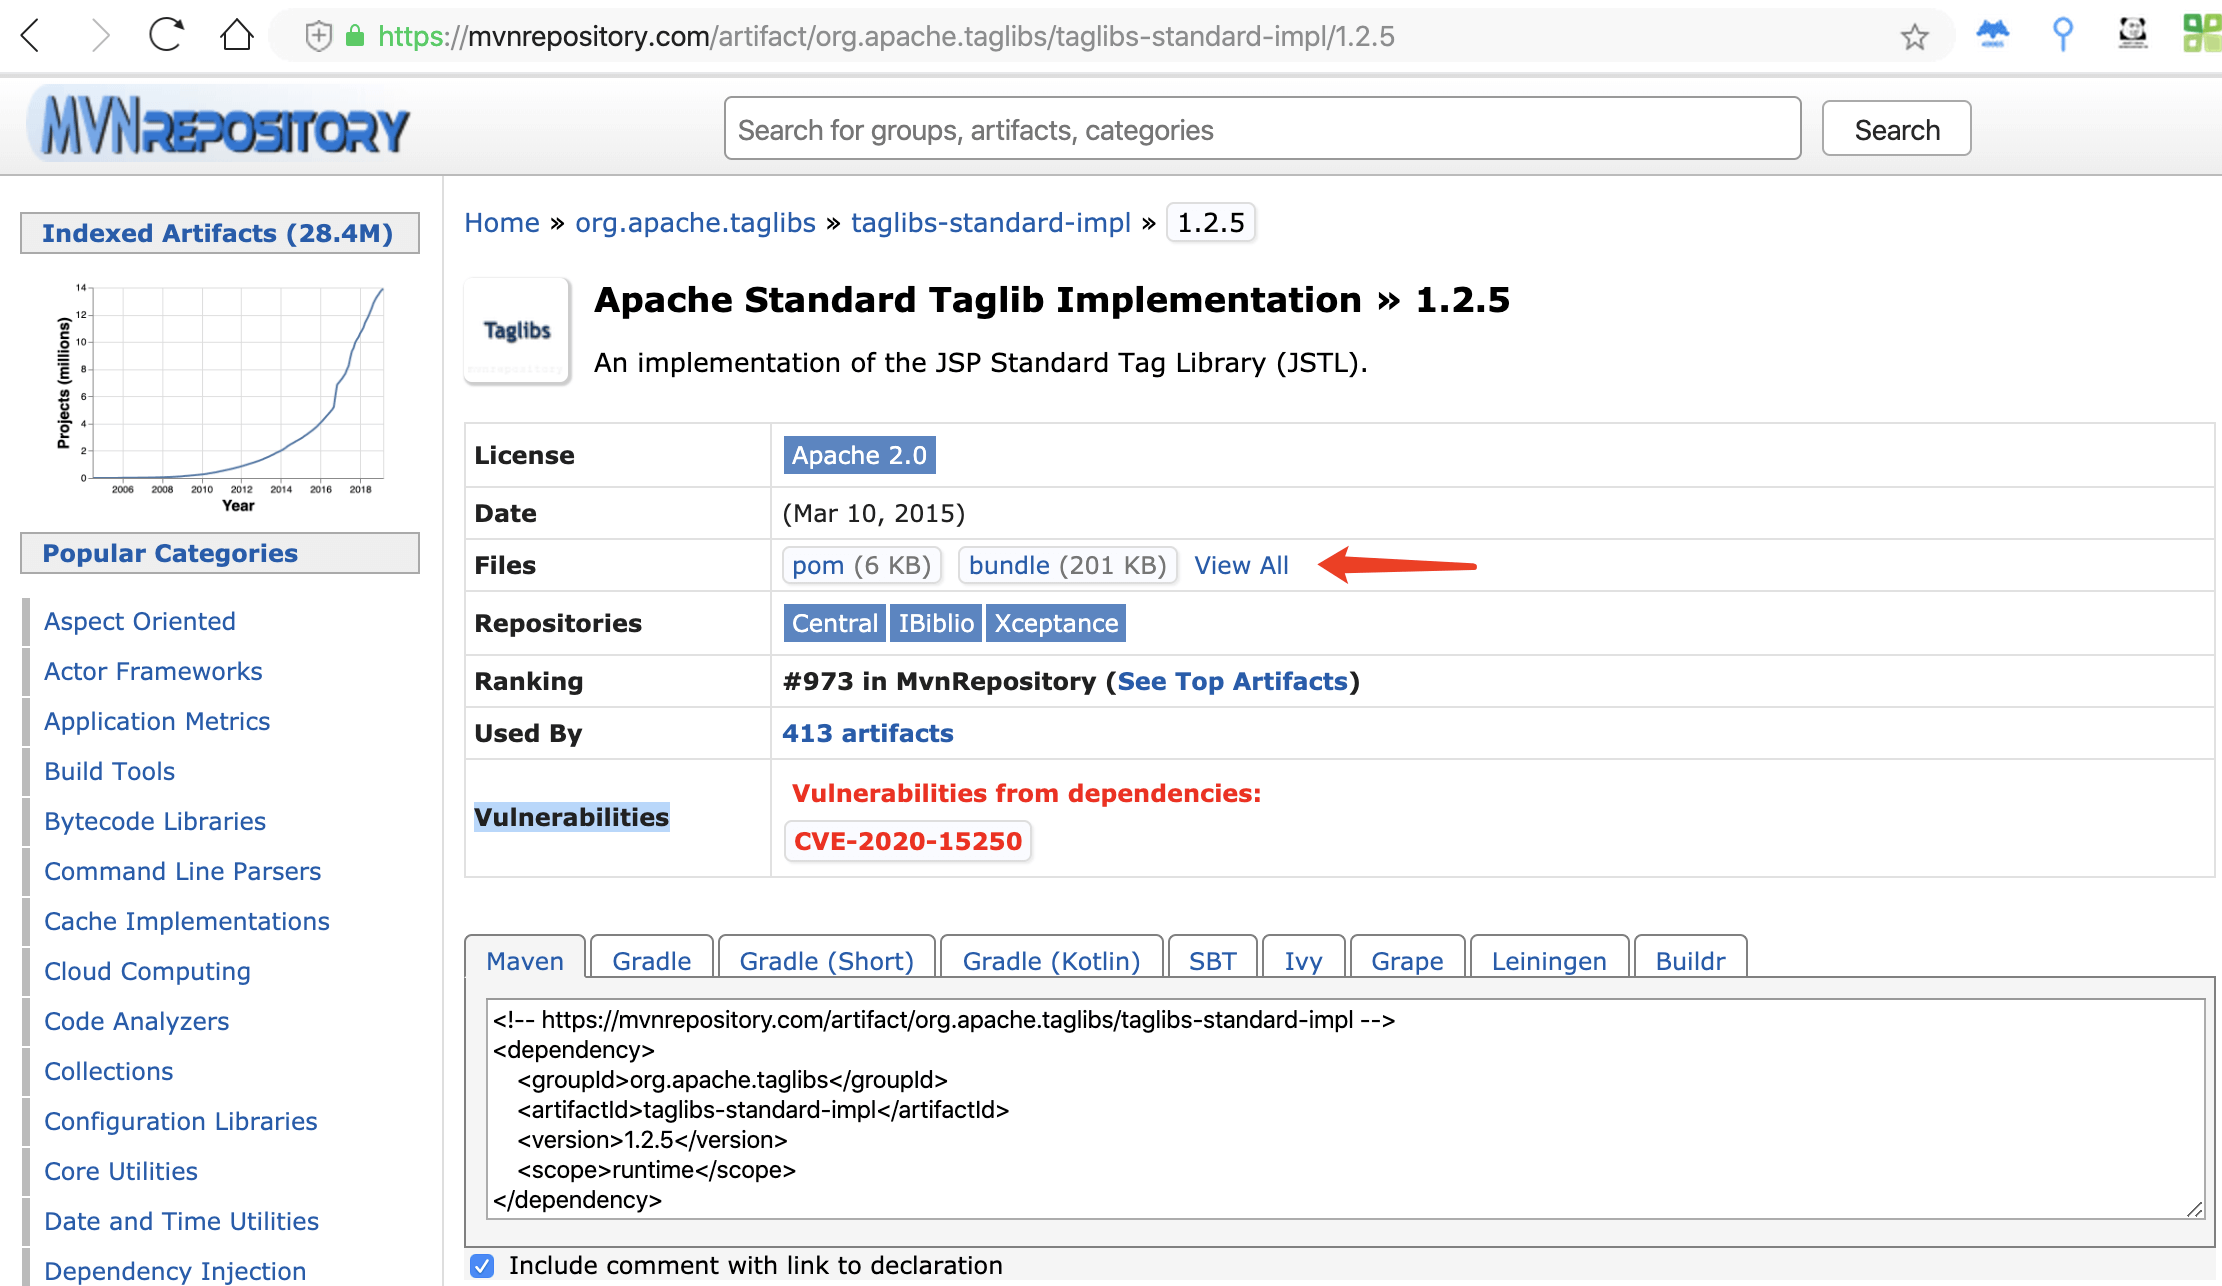Switch to the Gradle (Kotlin) tab

tap(1052, 960)
